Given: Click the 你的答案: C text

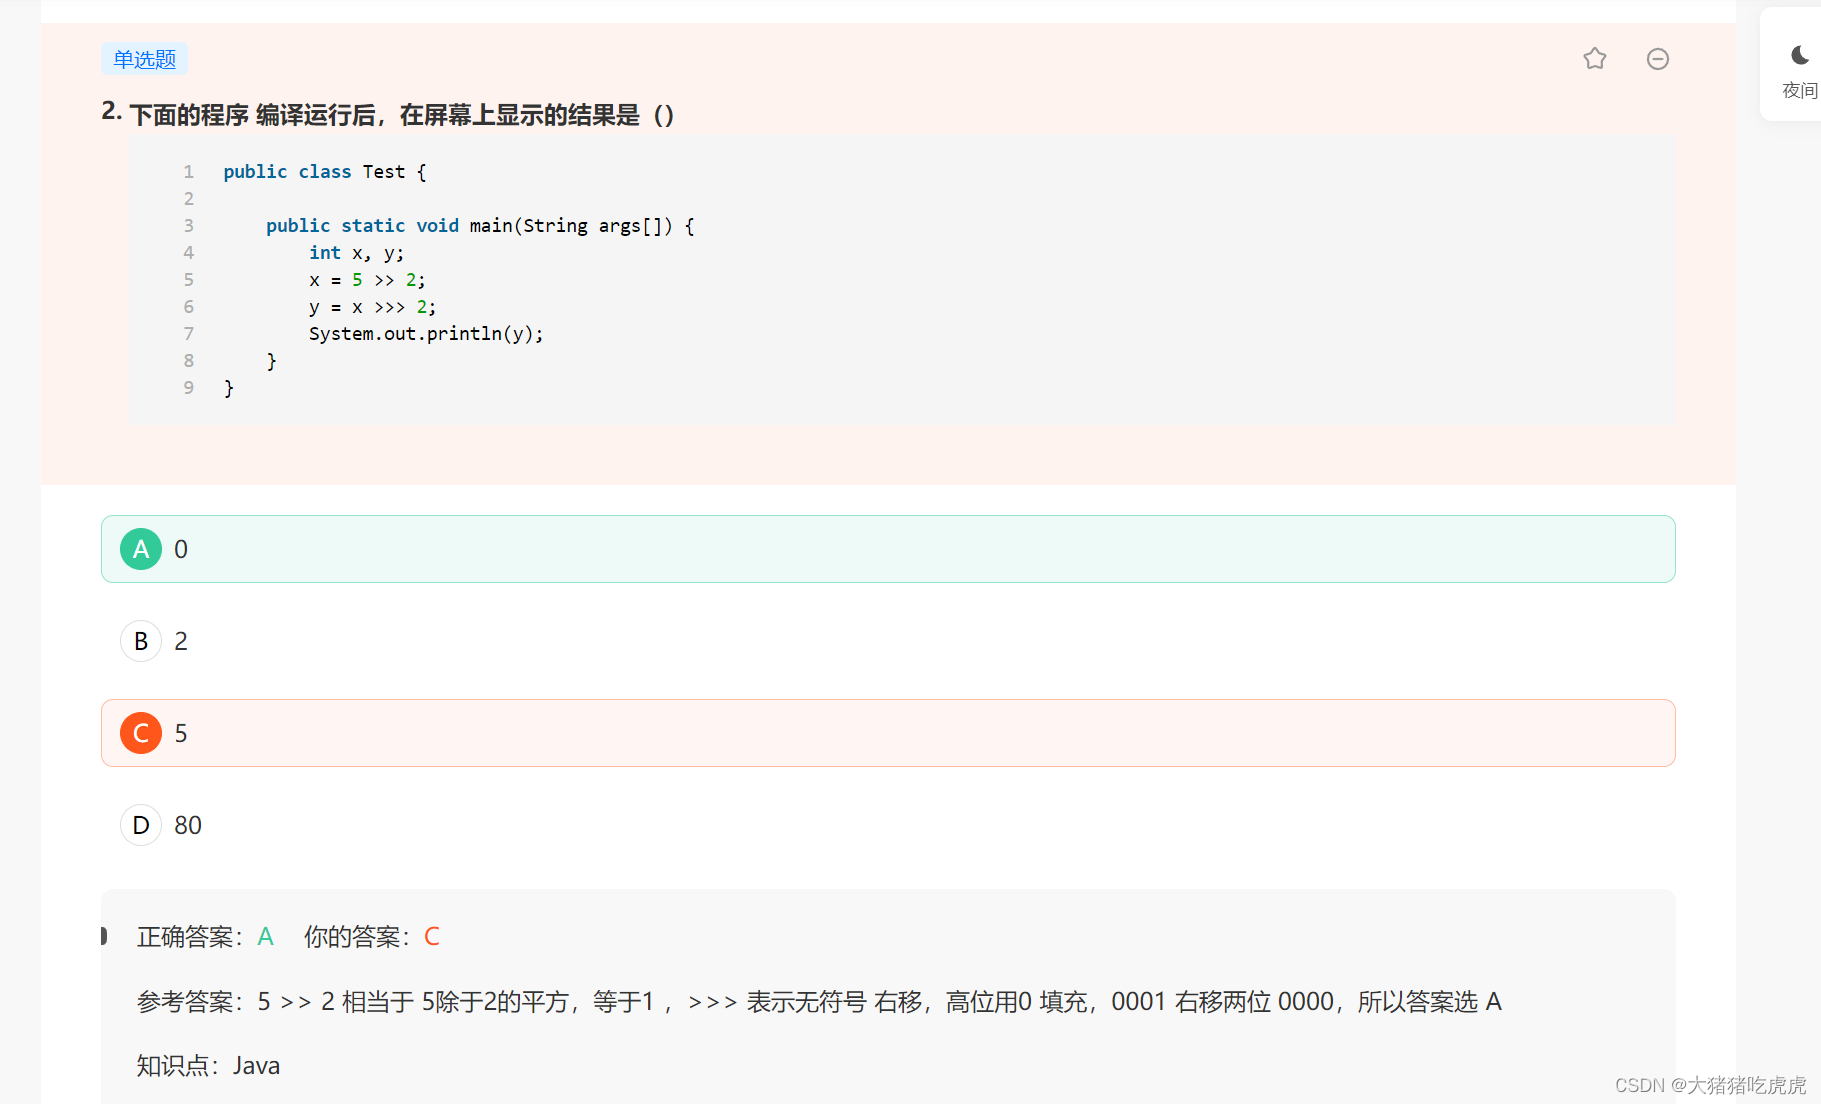Looking at the screenshot, I should [372, 937].
